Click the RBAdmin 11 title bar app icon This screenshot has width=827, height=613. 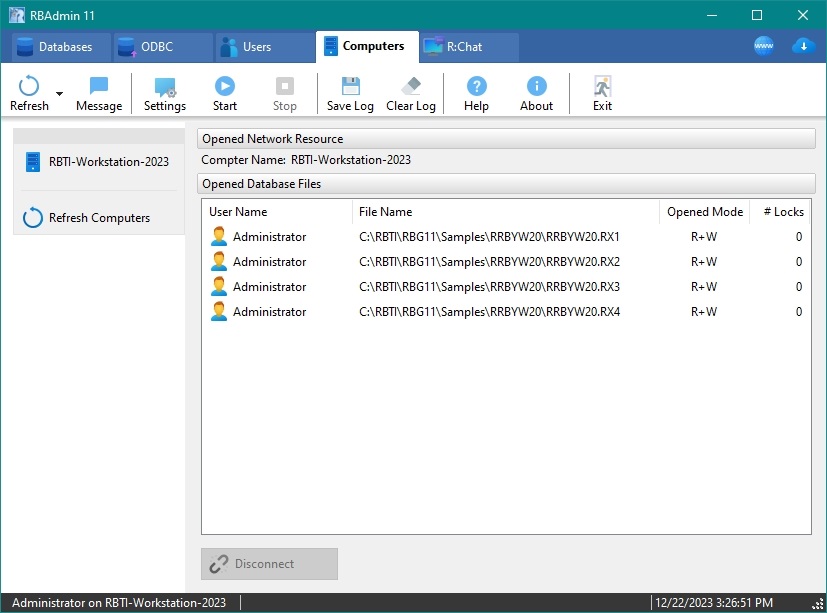(x=17, y=15)
